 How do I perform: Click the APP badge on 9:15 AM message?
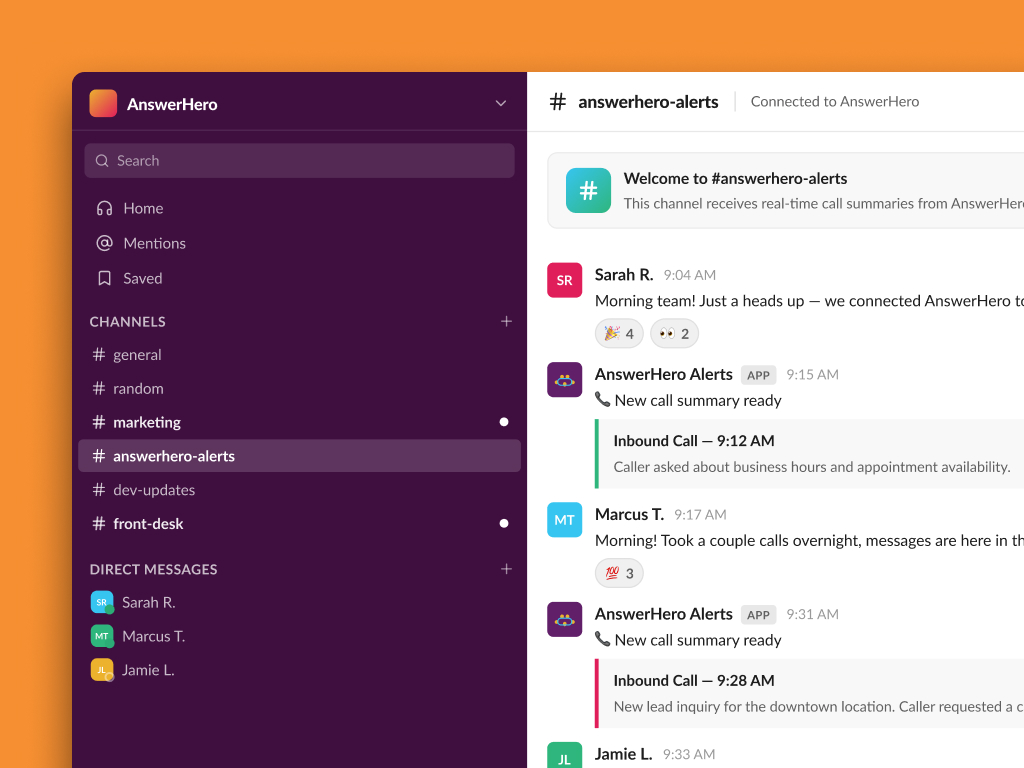[x=758, y=376]
